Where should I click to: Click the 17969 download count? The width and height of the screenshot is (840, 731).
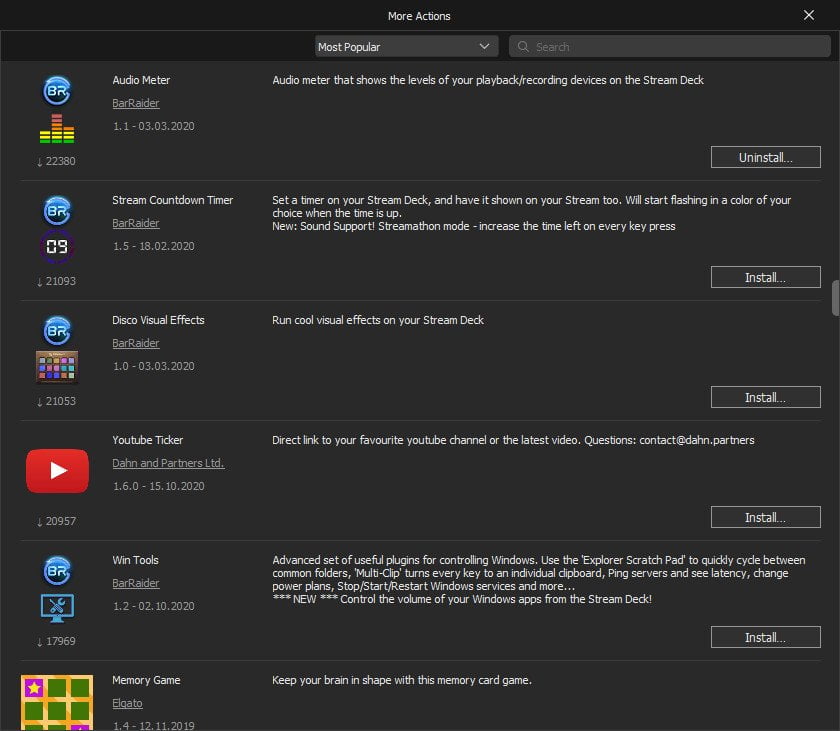pyautogui.click(x=56, y=641)
